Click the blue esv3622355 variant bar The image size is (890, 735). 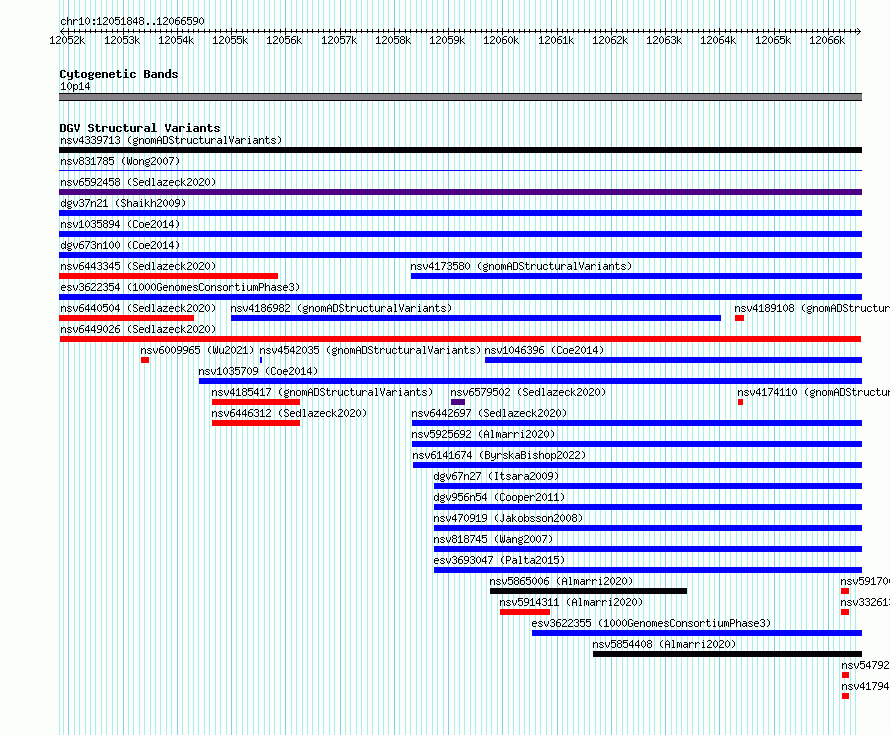click(x=697, y=633)
